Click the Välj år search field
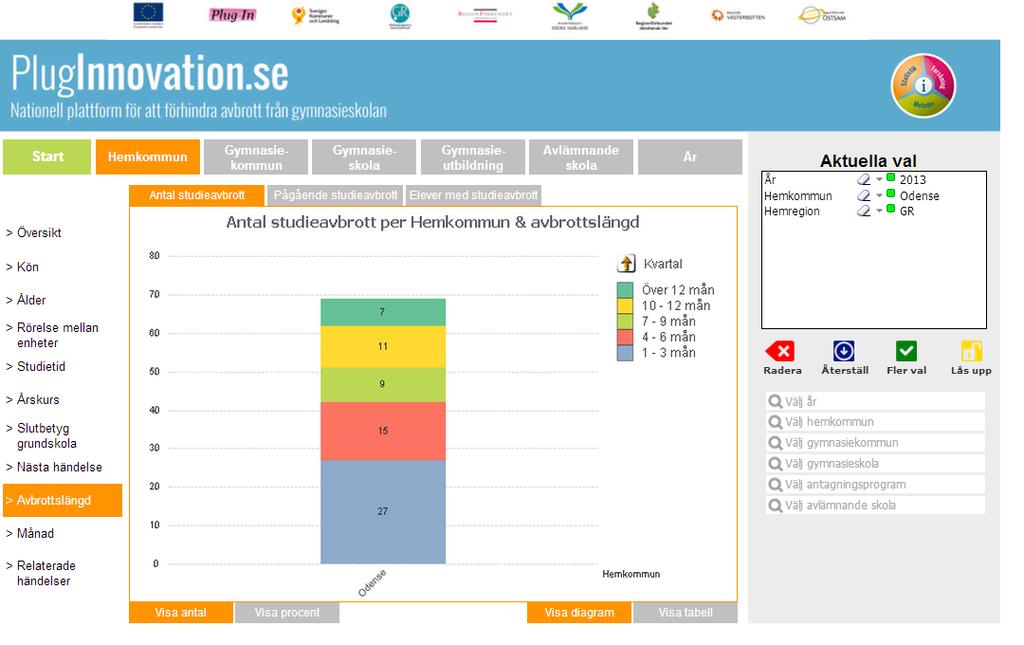The width and height of the screenshot is (1024, 645). tap(875, 401)
